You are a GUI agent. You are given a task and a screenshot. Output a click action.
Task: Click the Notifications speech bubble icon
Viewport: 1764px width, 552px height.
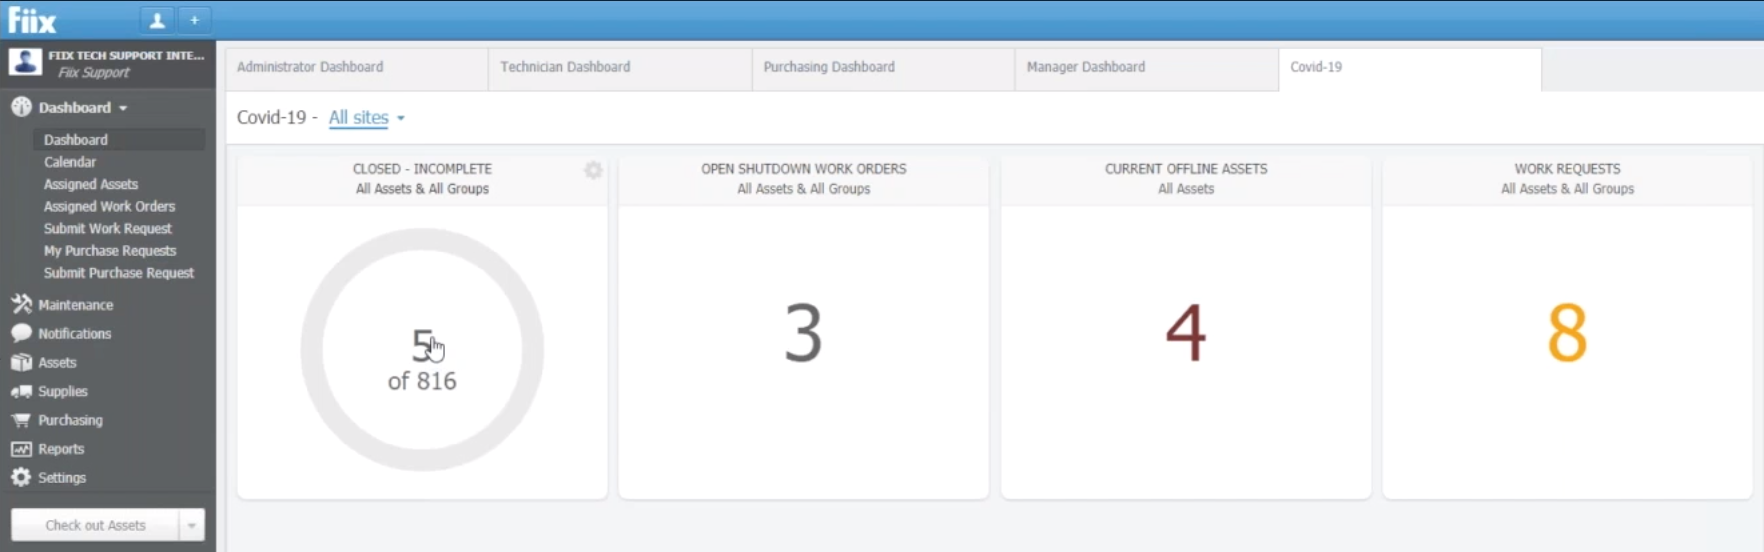[21, 333]
